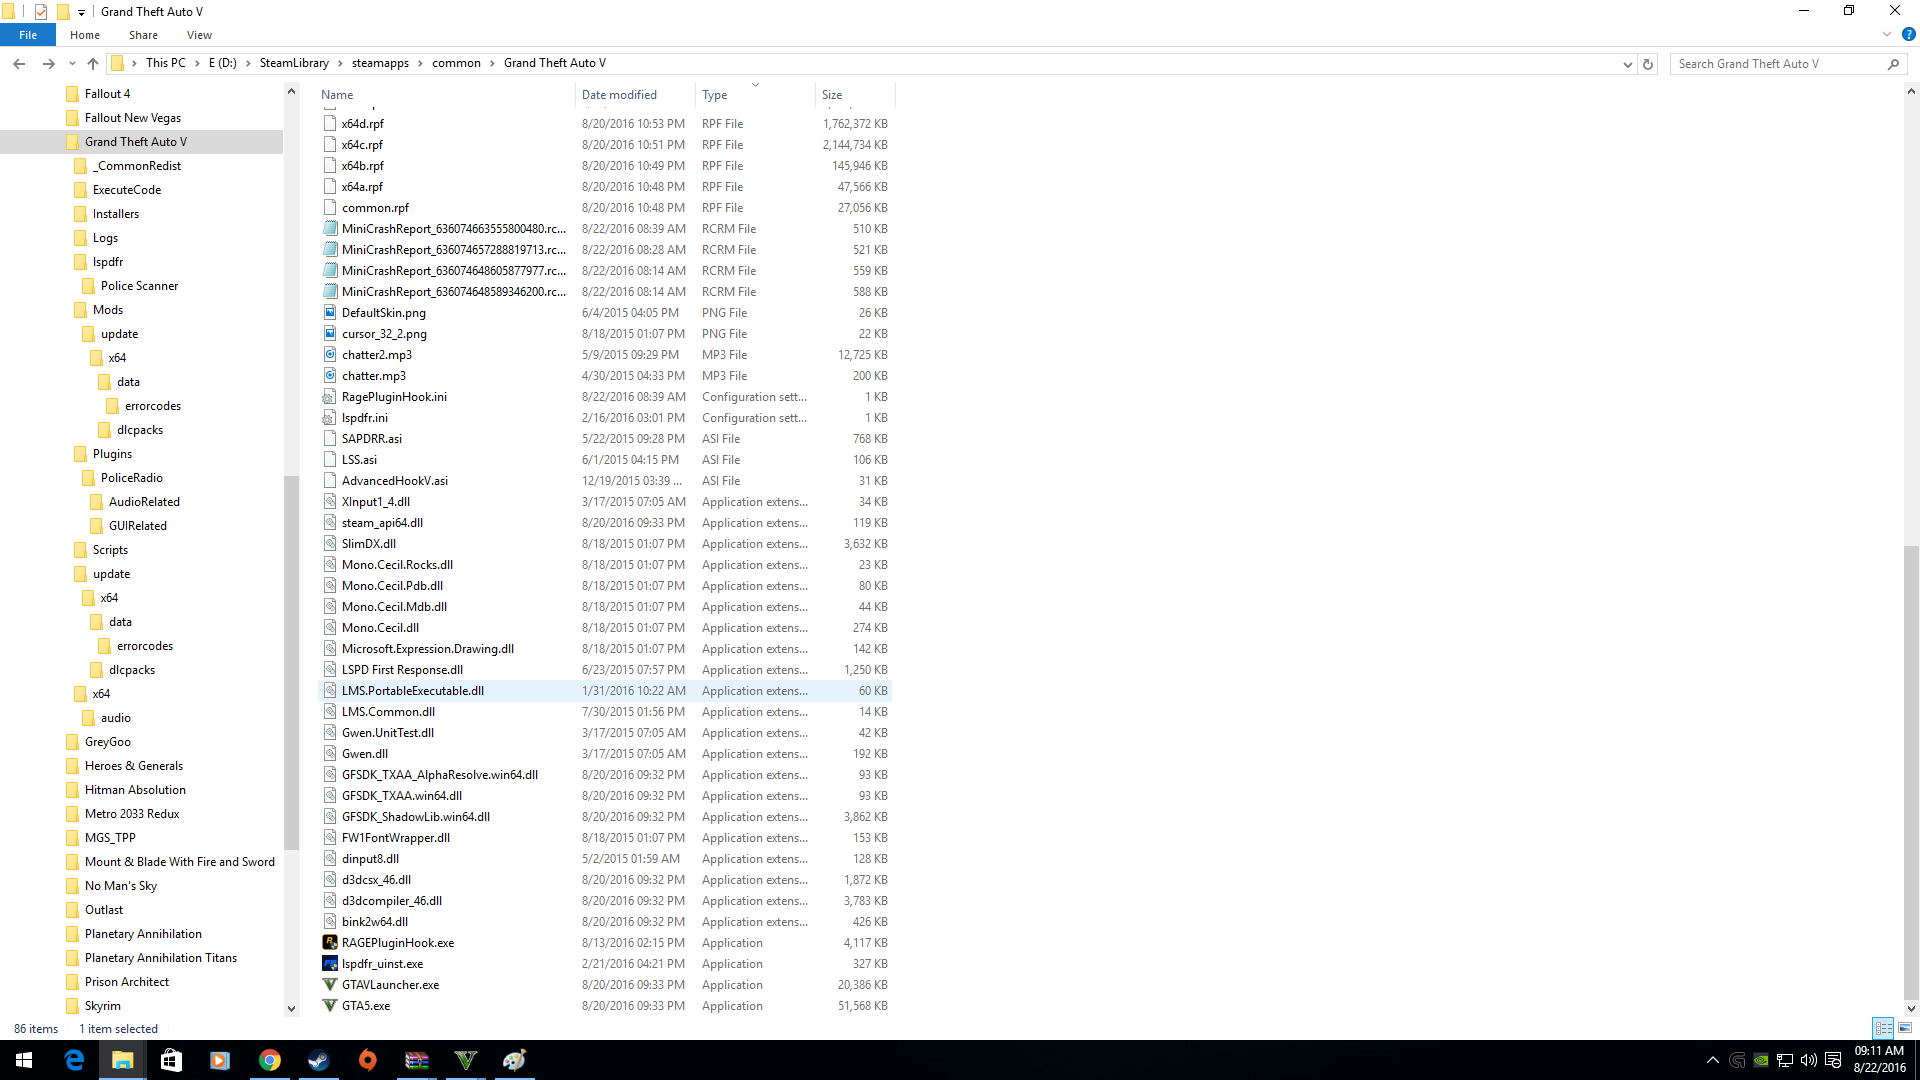Screen dimensions: 1920x1080
Task: Click SteamLibrary in the breadcrumb path
Action: 294,63
